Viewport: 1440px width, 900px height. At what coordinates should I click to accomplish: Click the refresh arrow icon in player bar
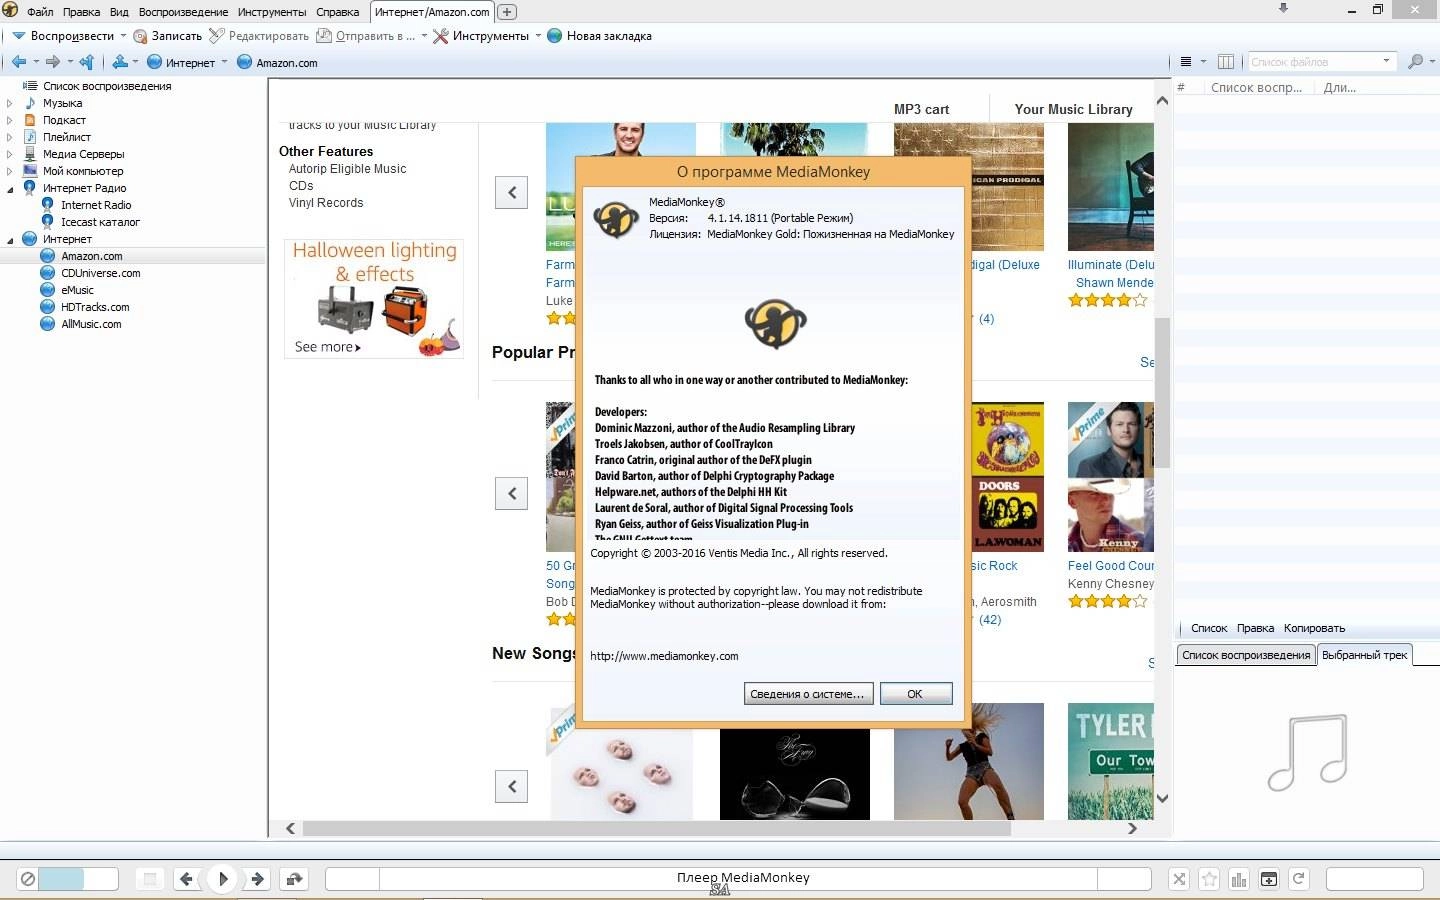(x=1299, y=879)
